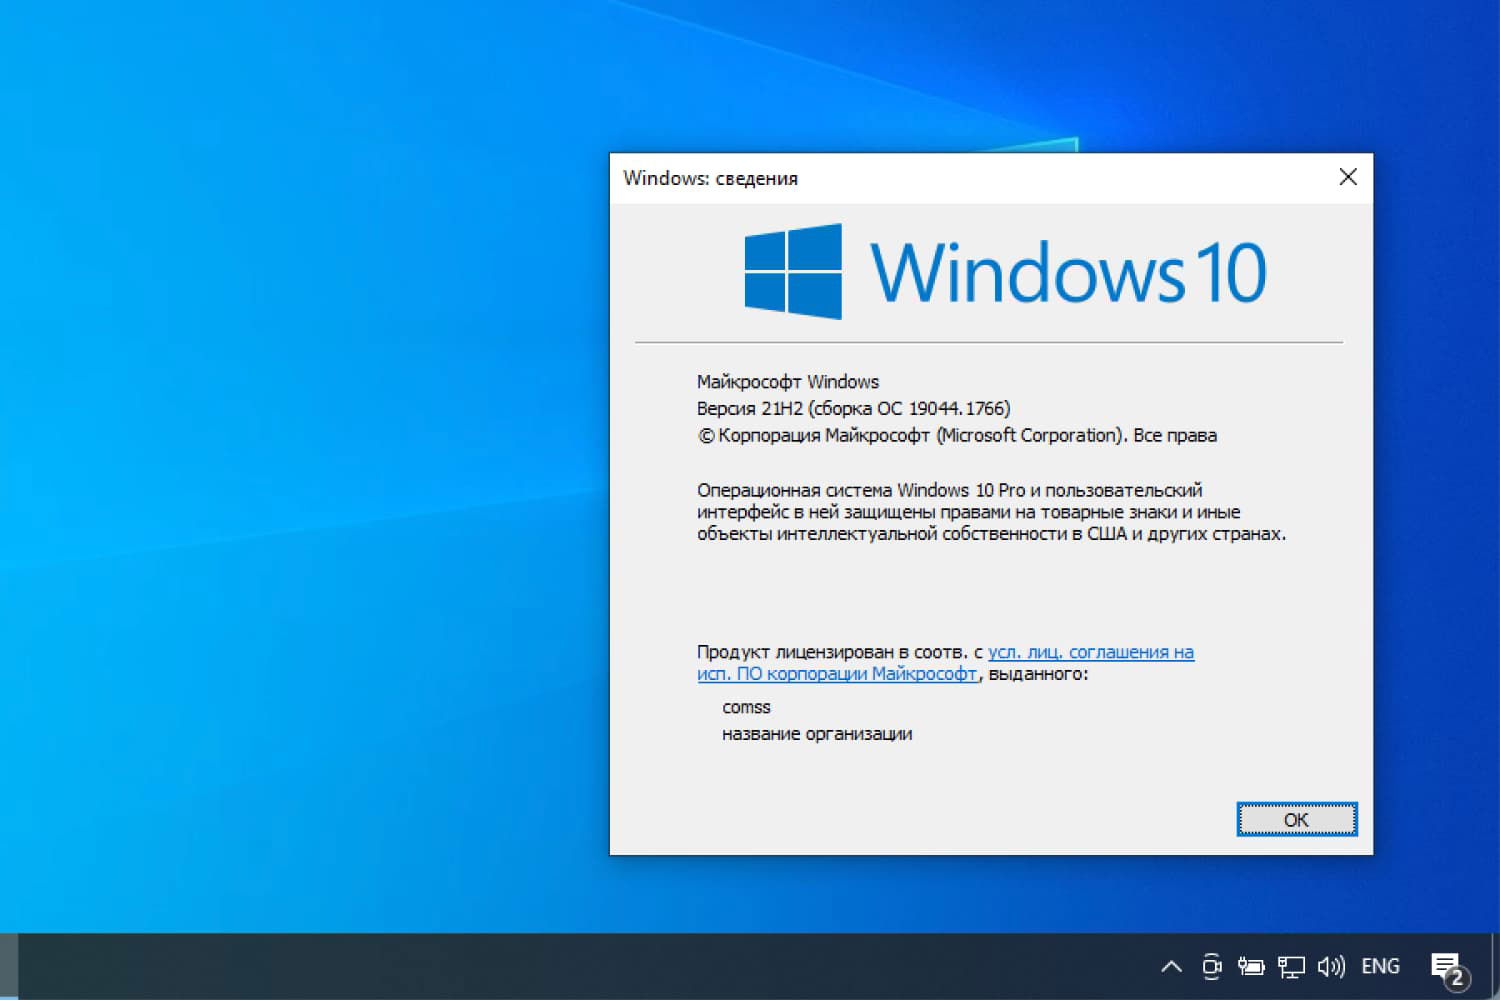This screenshot has width=1500, height=1000.
Task: Open the Action Center notifications icon
Action: (1447, 965)
